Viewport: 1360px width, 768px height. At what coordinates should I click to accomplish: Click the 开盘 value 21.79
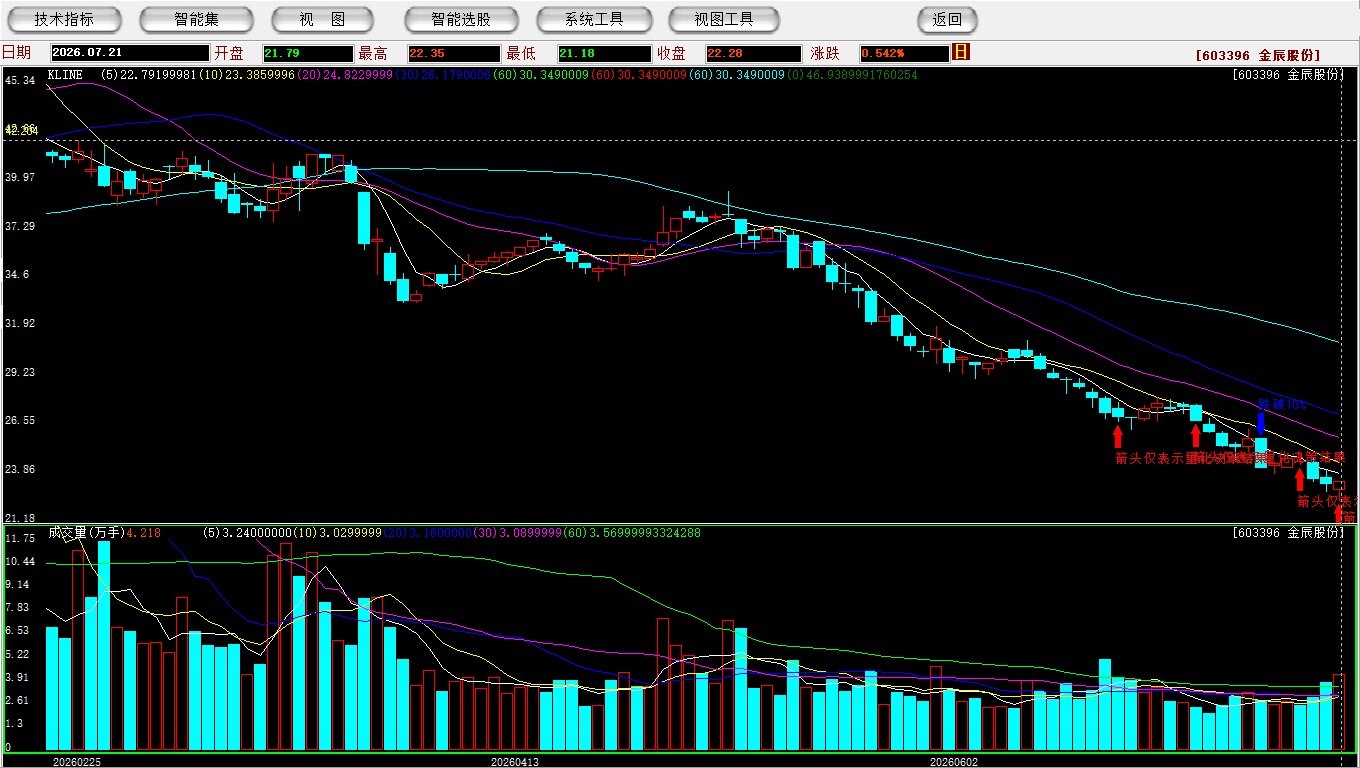[x=308, y=53]
